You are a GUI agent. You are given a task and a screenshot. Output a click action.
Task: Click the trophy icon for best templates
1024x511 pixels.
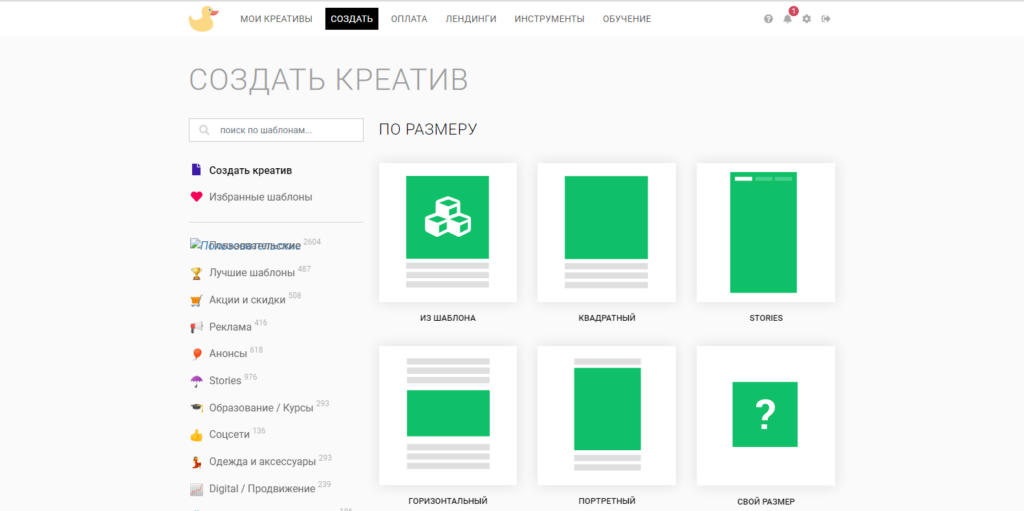tap(196, 273)
